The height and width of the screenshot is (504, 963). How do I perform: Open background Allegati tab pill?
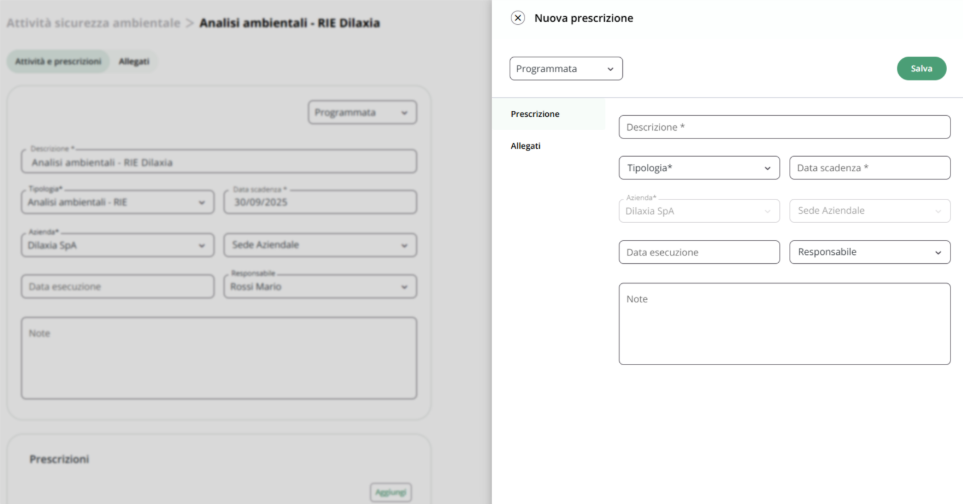(134, 61)
